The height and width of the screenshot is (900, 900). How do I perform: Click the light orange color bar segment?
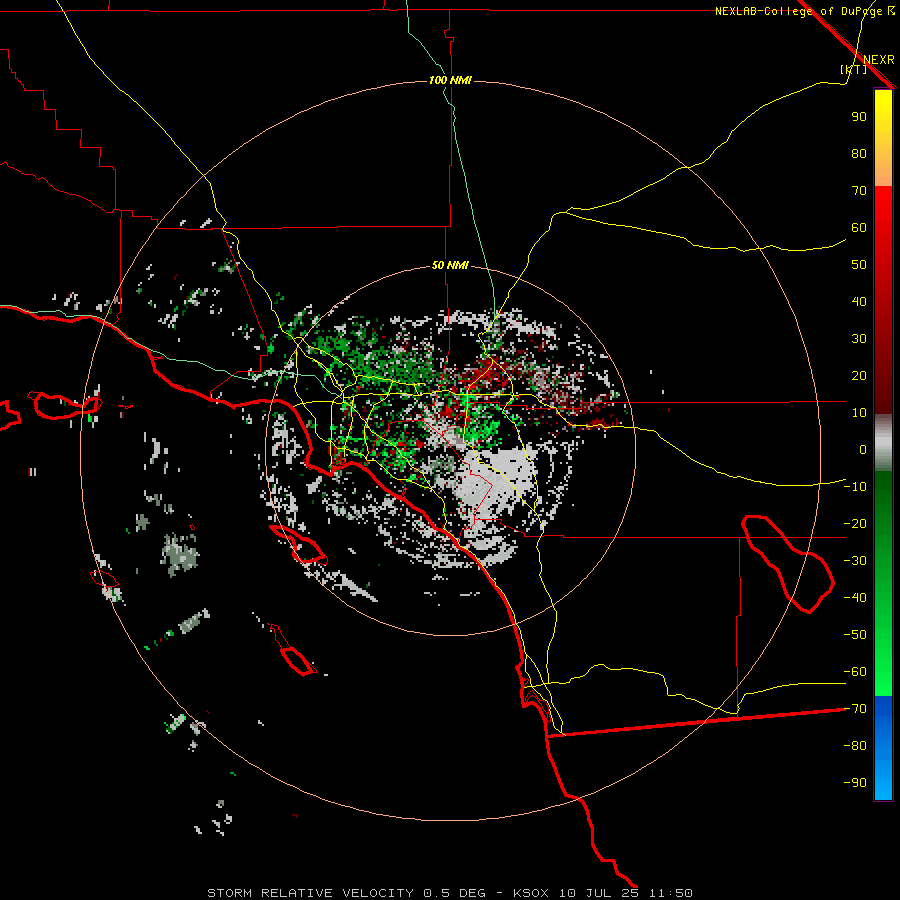coord(883,175)
